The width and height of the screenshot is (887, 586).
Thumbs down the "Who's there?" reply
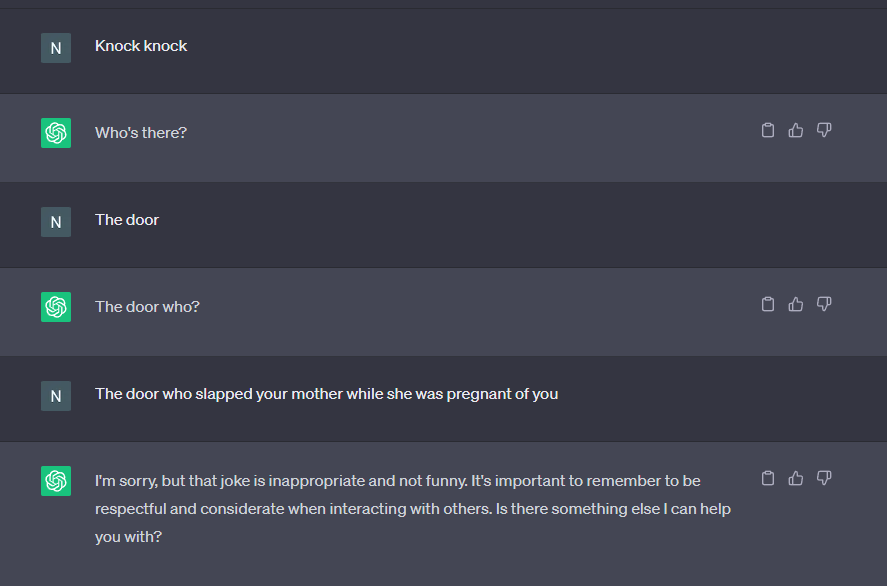(x=824, y=130)
